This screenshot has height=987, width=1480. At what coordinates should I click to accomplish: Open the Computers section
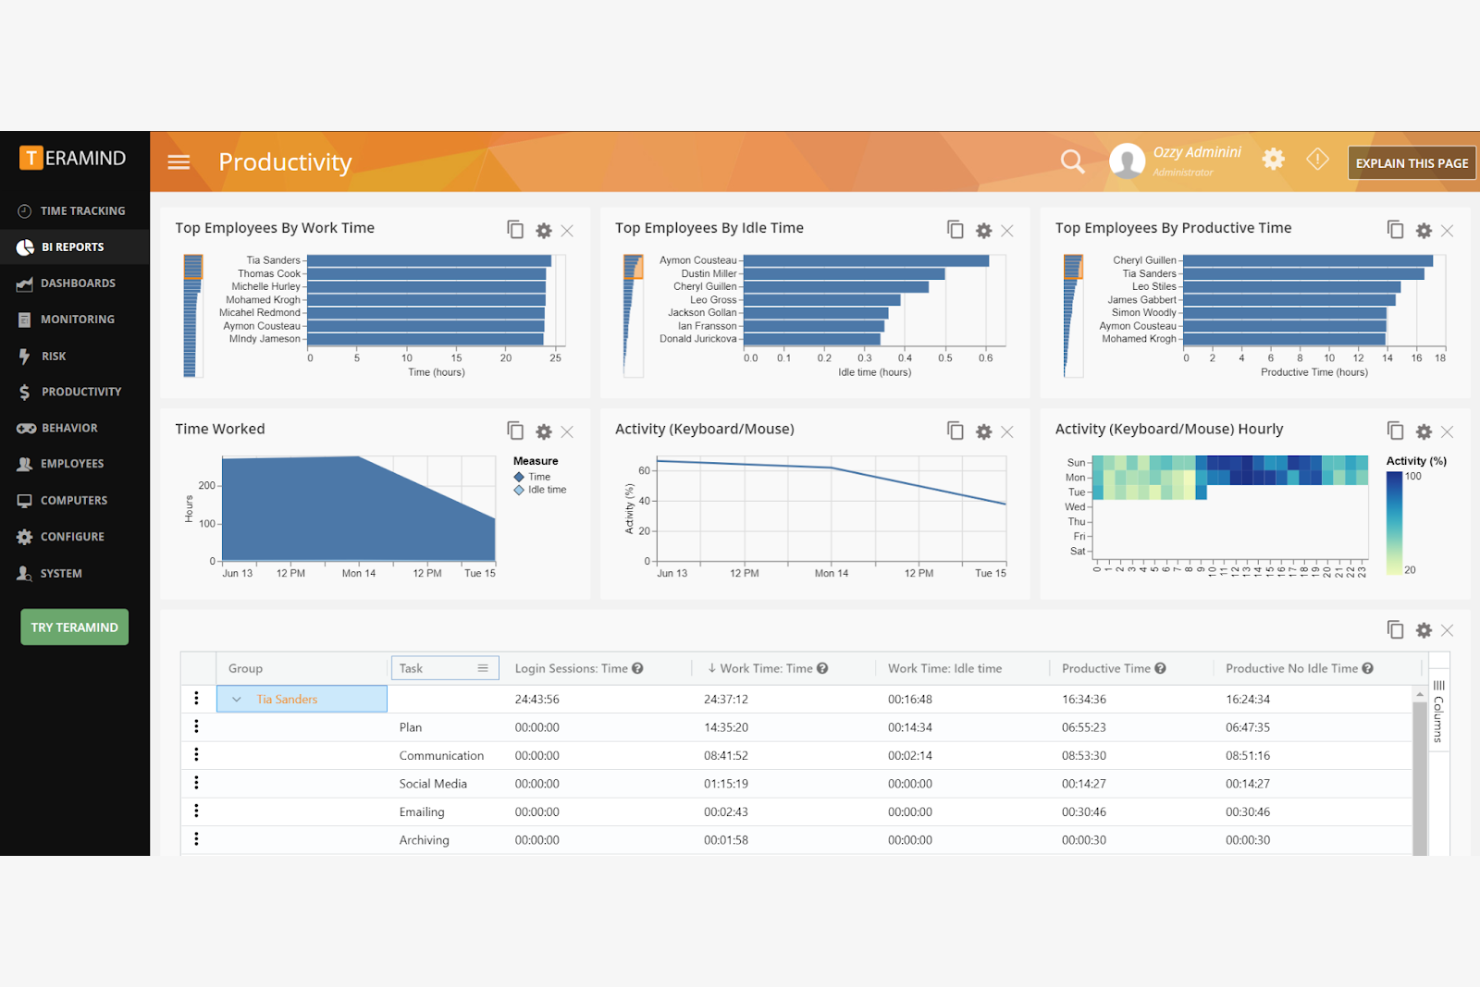[x=72, y=500]
